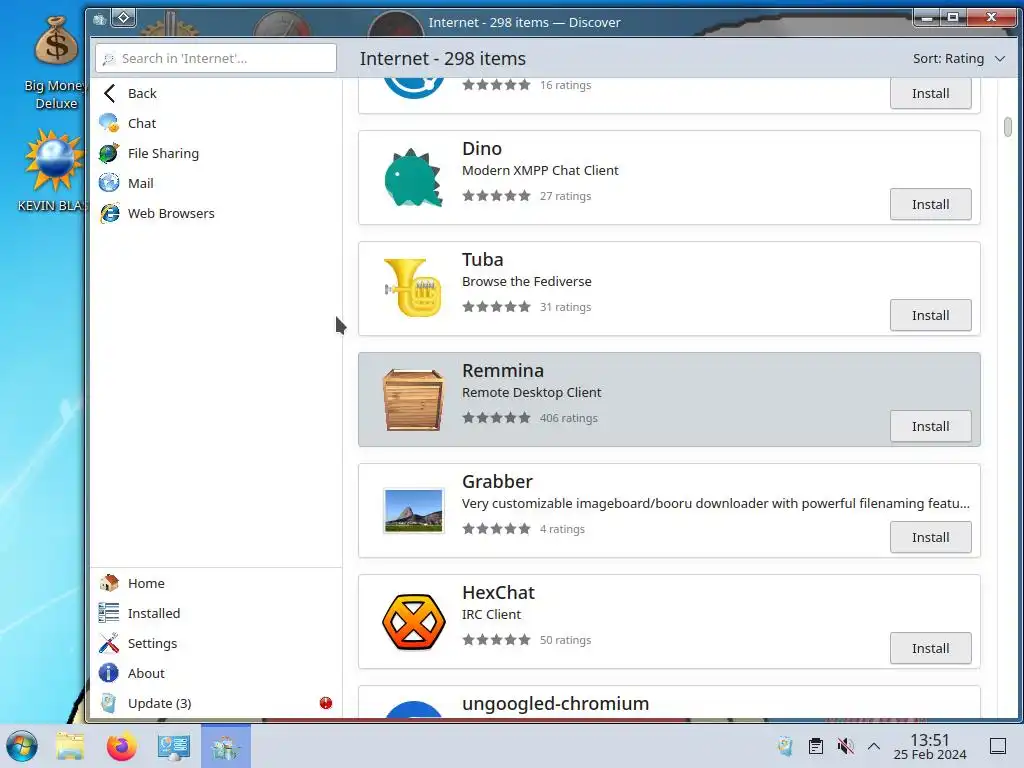Screen dimensions: 1024x768
Task: Click the app list scrollbar handle
Action: pos(1008,127)
